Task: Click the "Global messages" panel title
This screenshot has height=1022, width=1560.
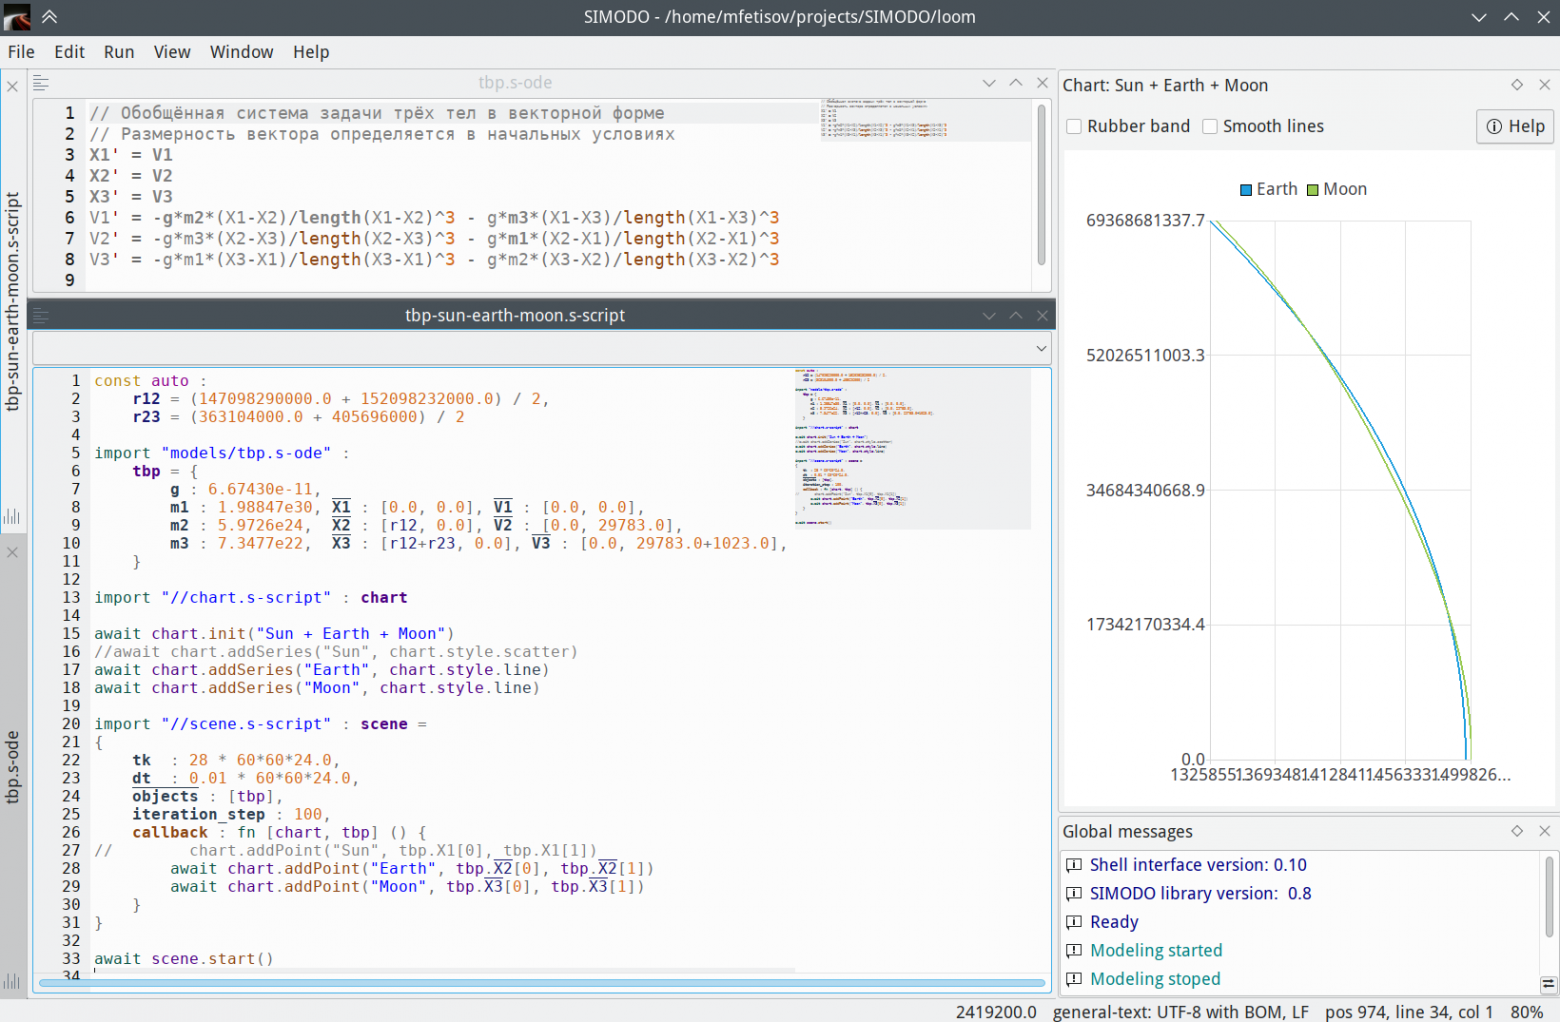Action: click(1127, 832)
